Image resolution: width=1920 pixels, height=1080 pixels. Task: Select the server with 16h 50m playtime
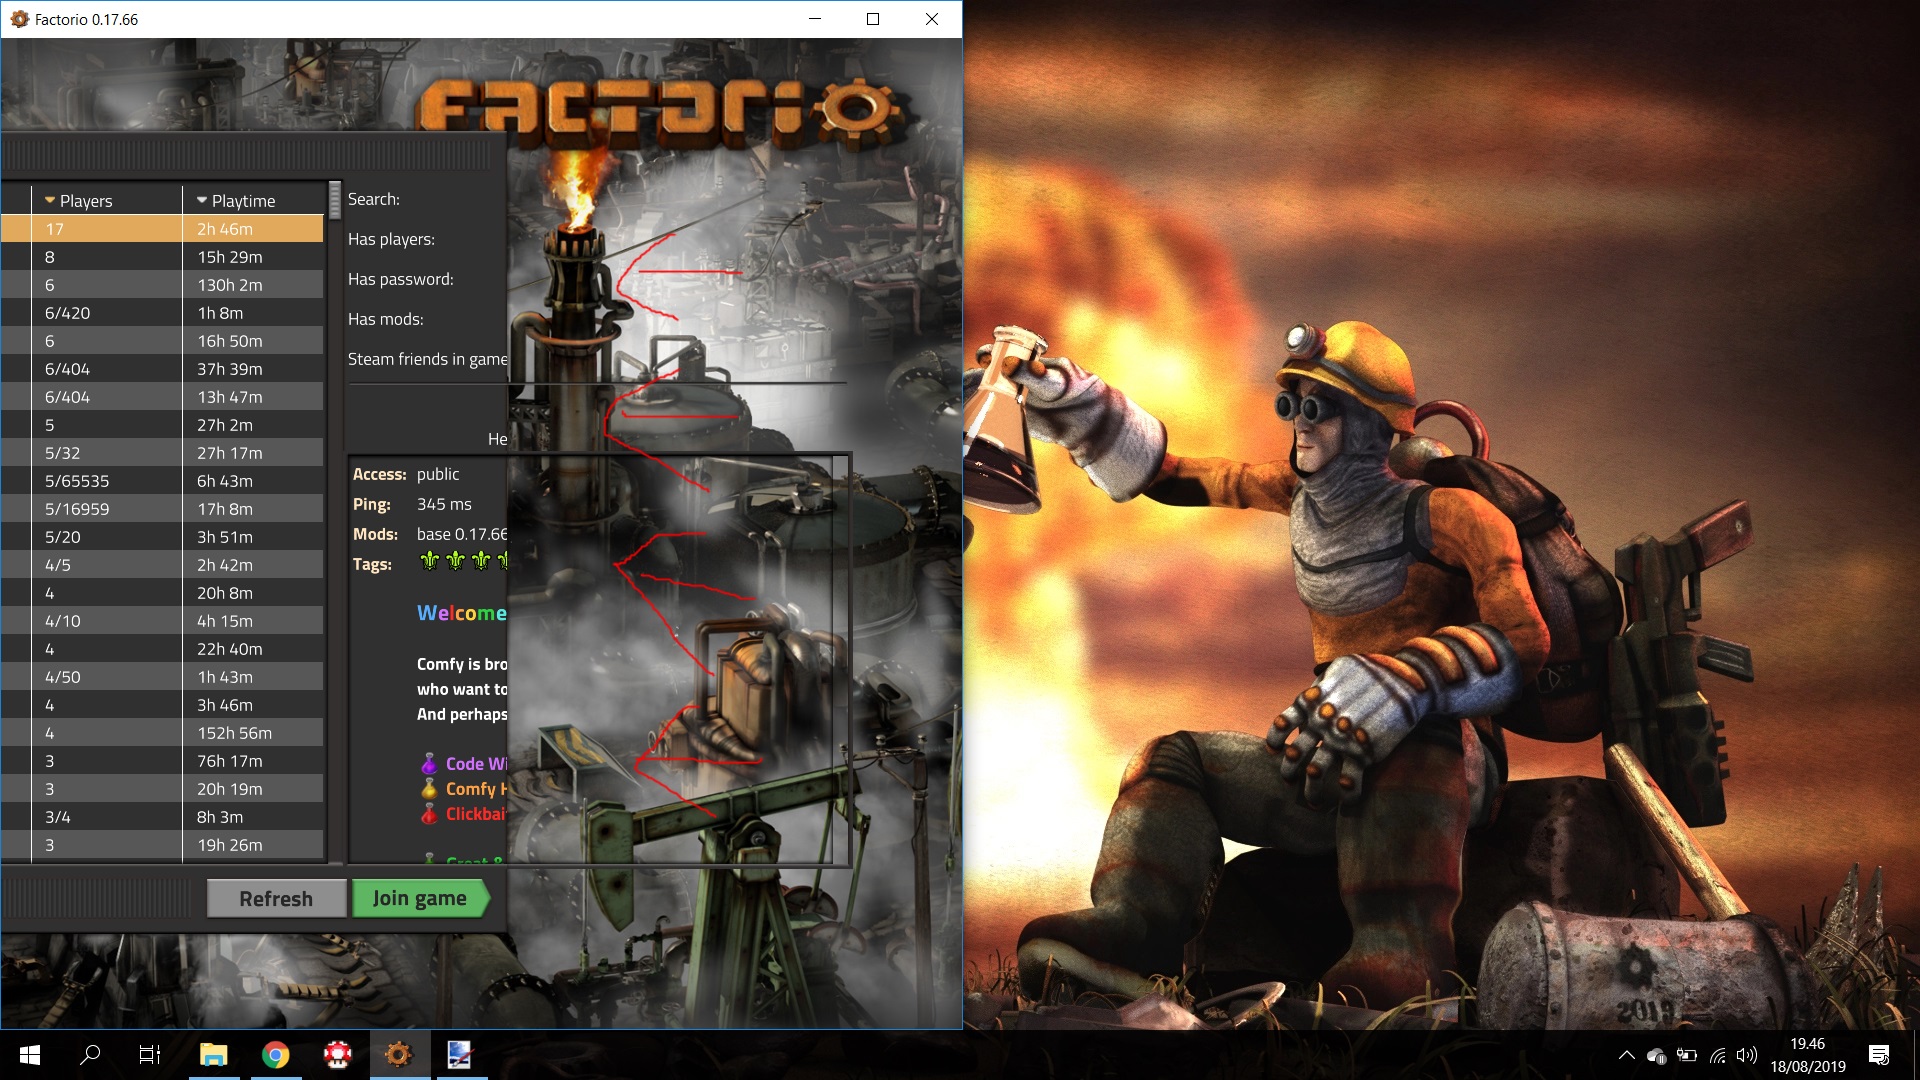point(162,341)
